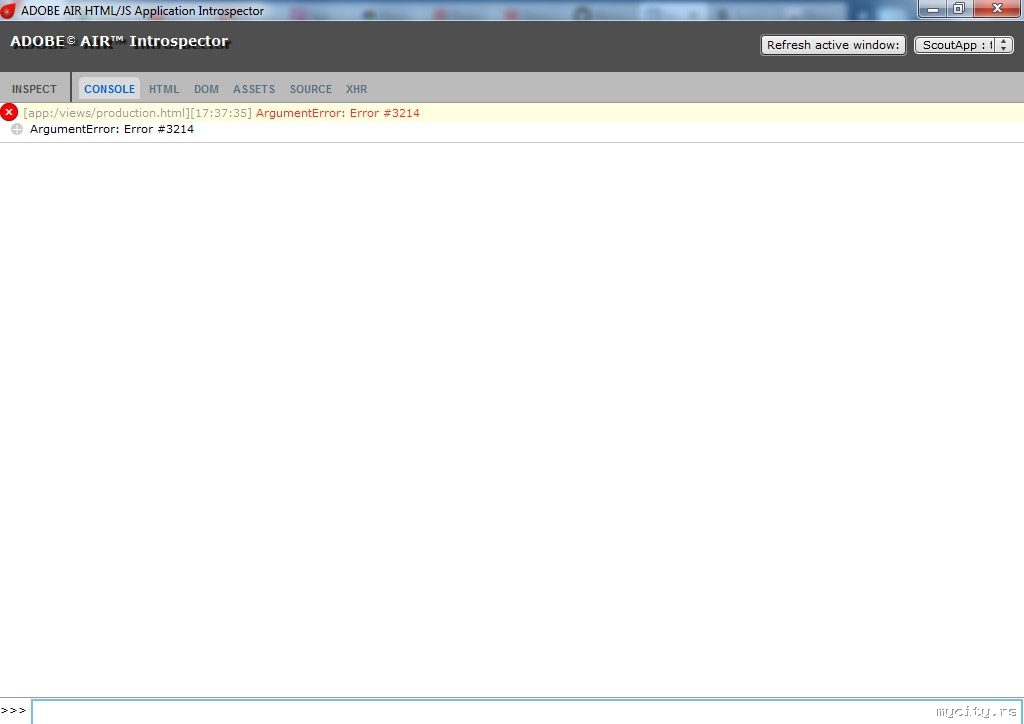This screenshot has width=1024, height=724.
Task: Click the Adobe AIR app icon in title bar
Action: [x=7, y=10]
